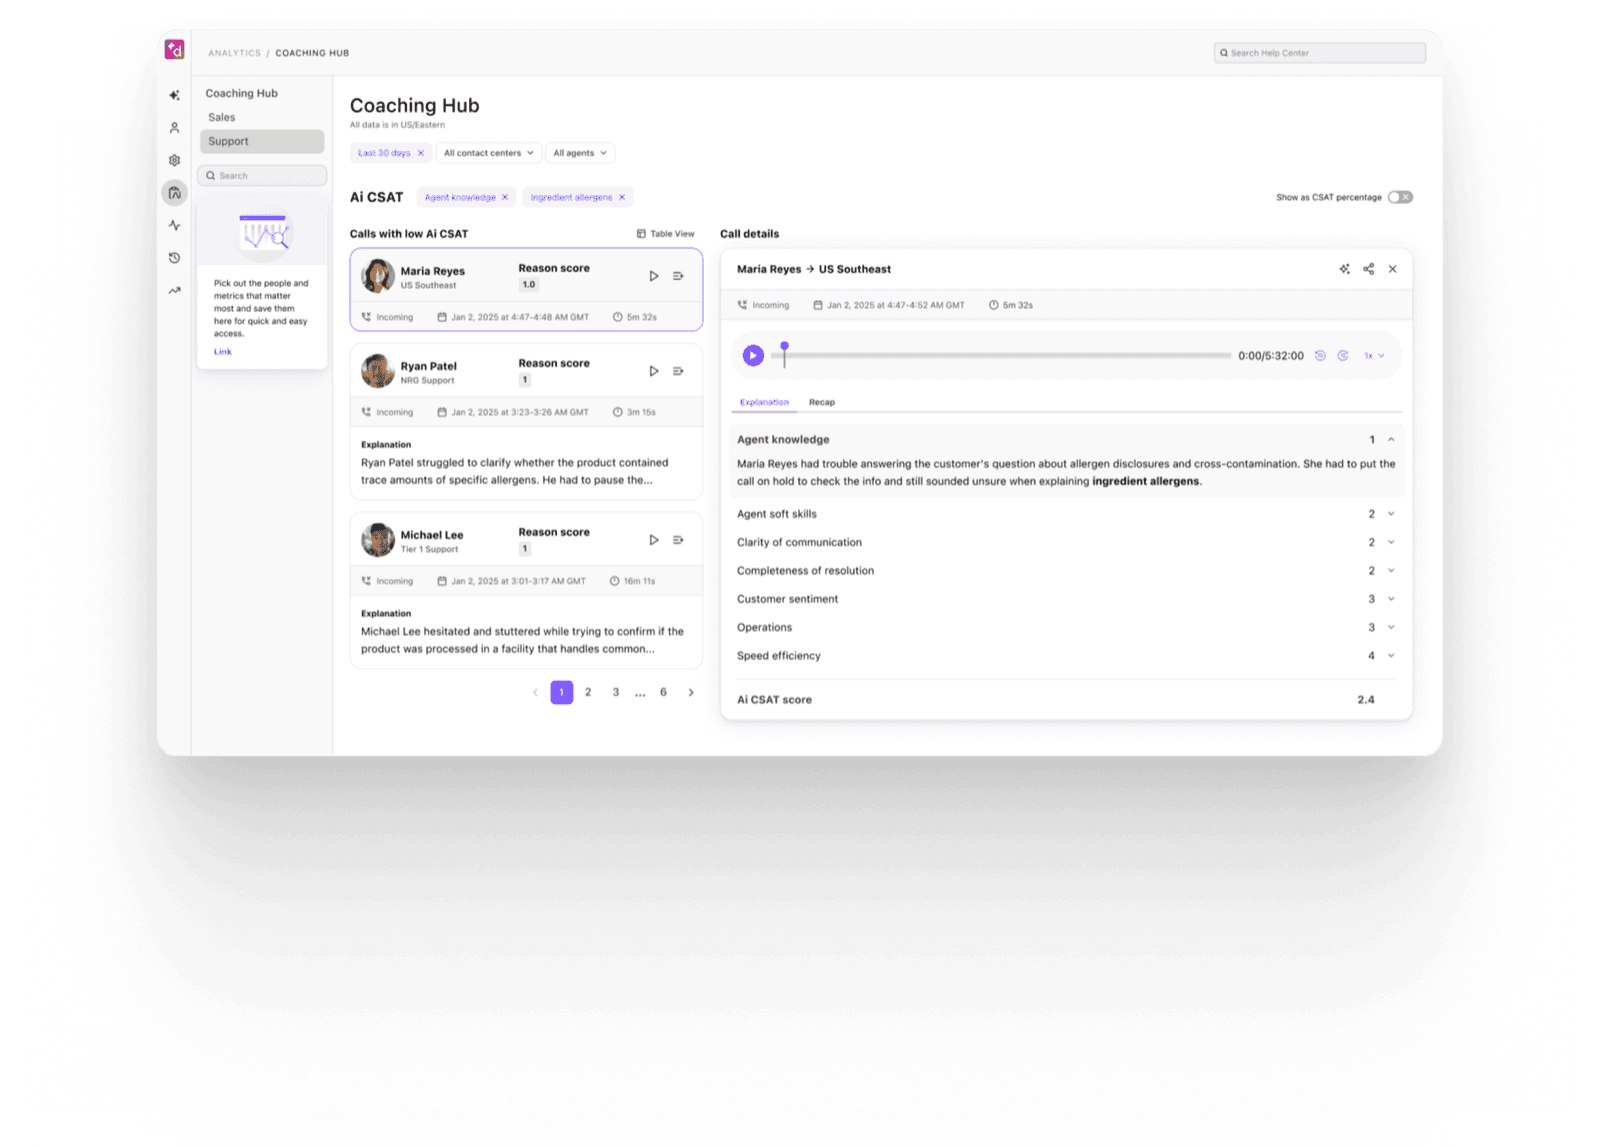Start playback with the purple play button
Viewport: 1600px width, 1147px height.
click(753, 355)
